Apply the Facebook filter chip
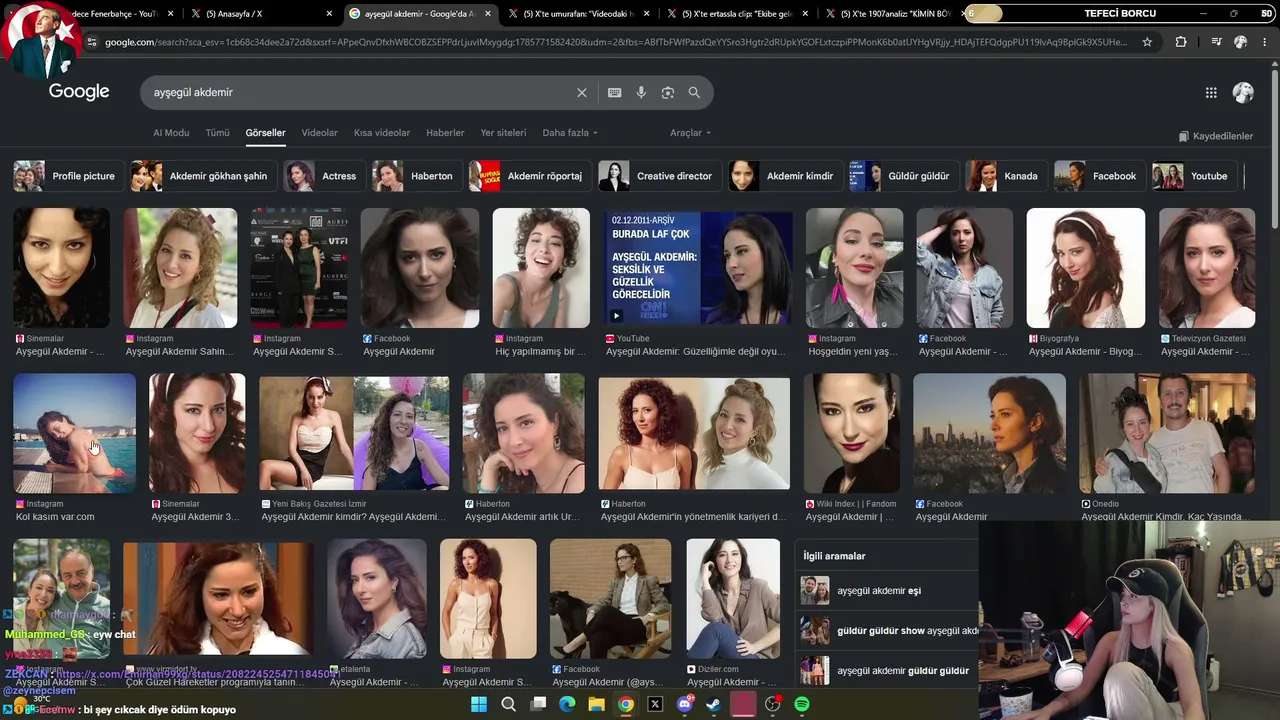The width and height of the screenshot is (1280, 720). pyautogui.click(x=1100, y=176)
